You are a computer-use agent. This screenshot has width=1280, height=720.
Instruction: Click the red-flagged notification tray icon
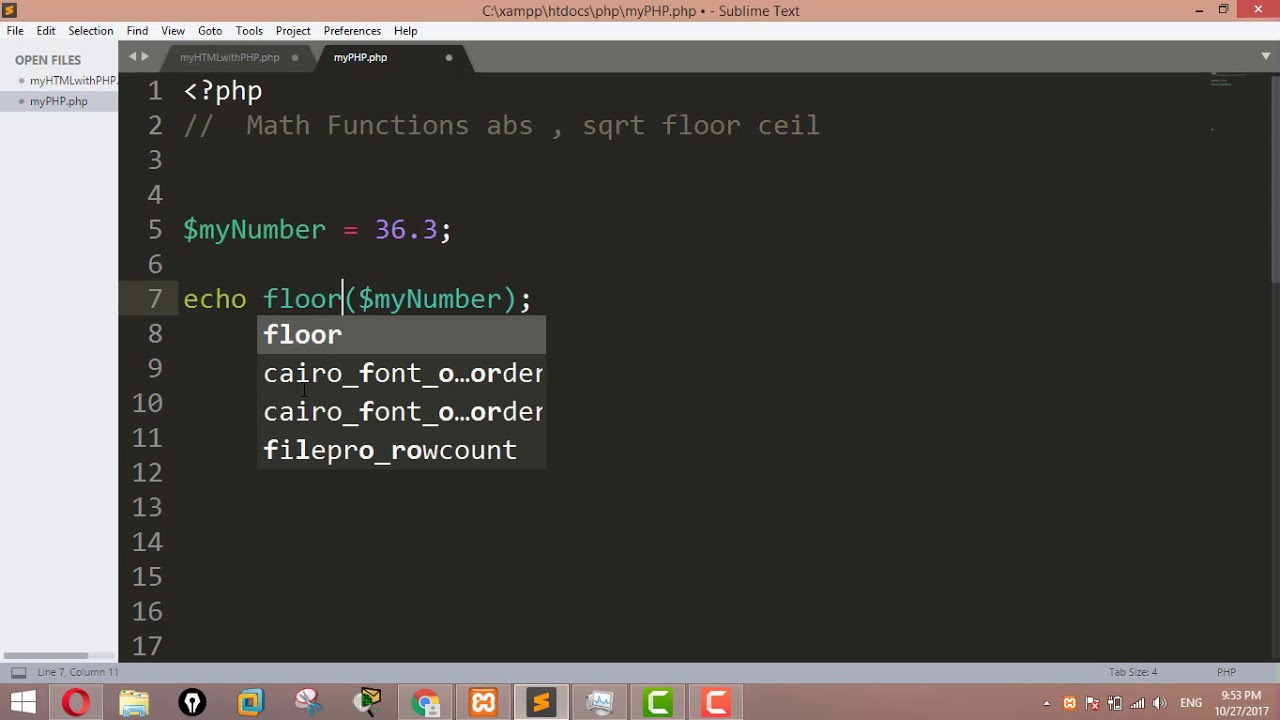click(x=1093, y=703)
